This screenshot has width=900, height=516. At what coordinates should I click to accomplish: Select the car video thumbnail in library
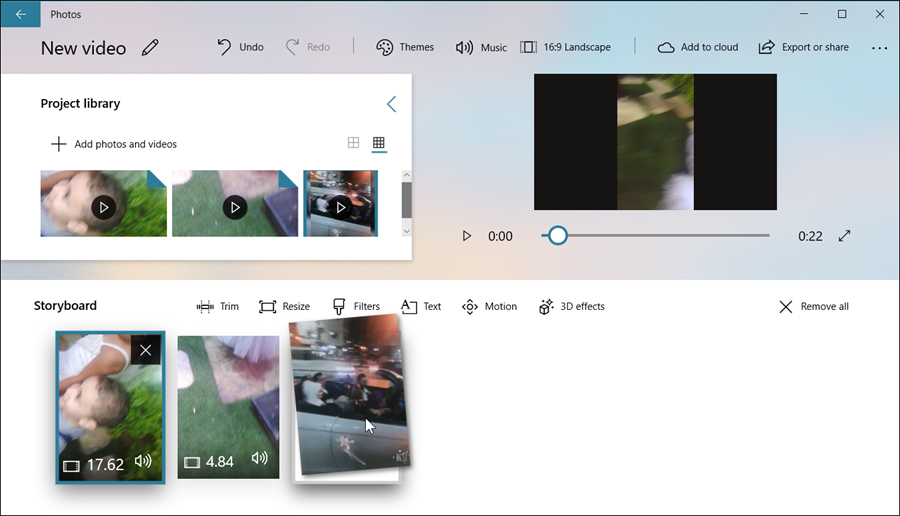click(340, 203)
